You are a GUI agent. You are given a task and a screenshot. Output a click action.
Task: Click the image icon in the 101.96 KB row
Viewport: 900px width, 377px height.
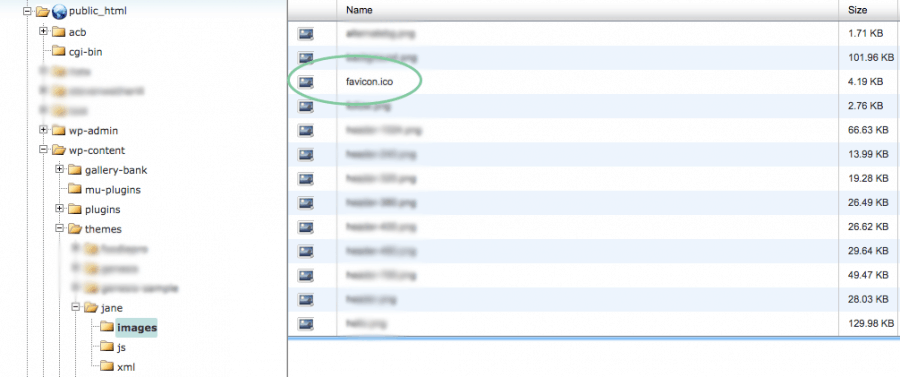[x=305, y=58]
